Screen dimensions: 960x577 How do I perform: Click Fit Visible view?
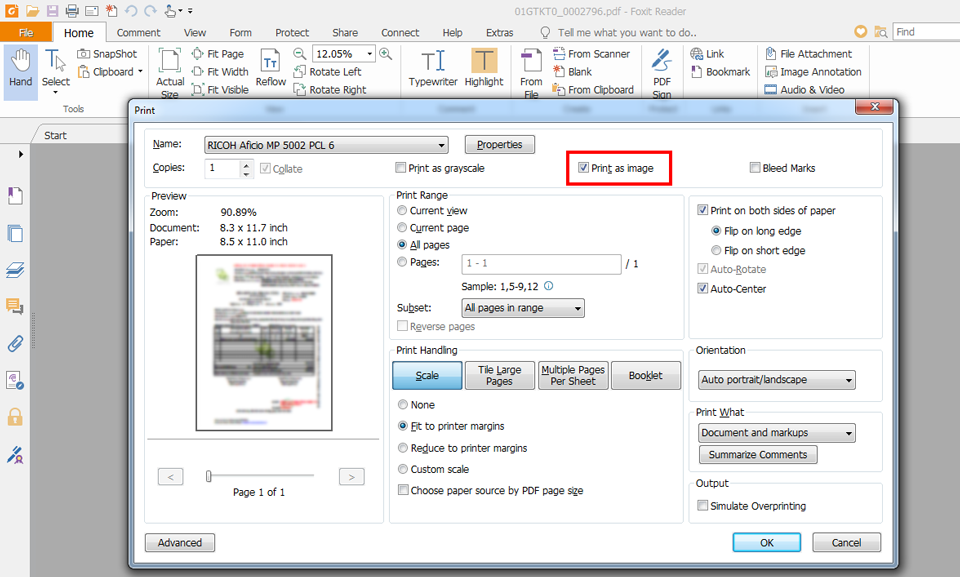[220, 89]
